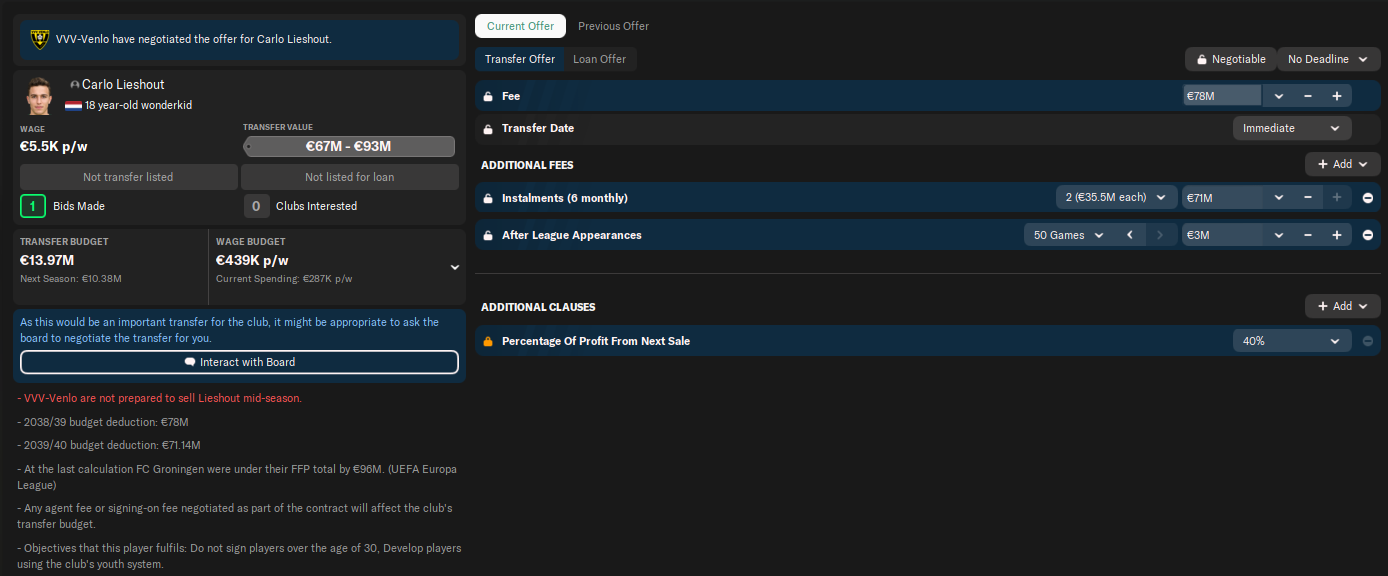Click the €67M - €93M transfer value bar

pos(349,146)
